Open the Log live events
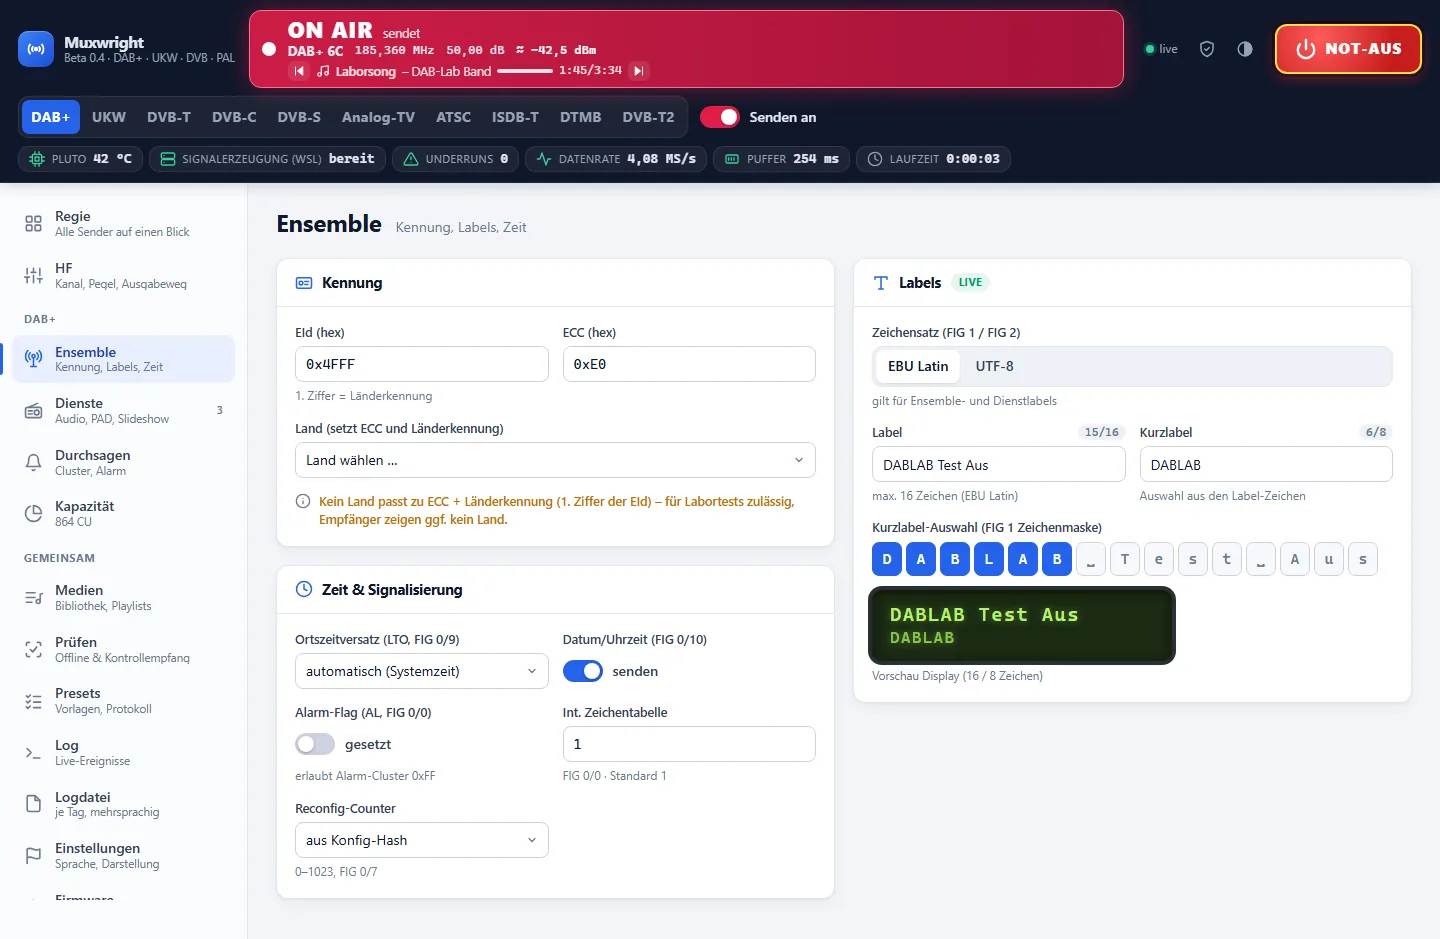 (123, 752)
